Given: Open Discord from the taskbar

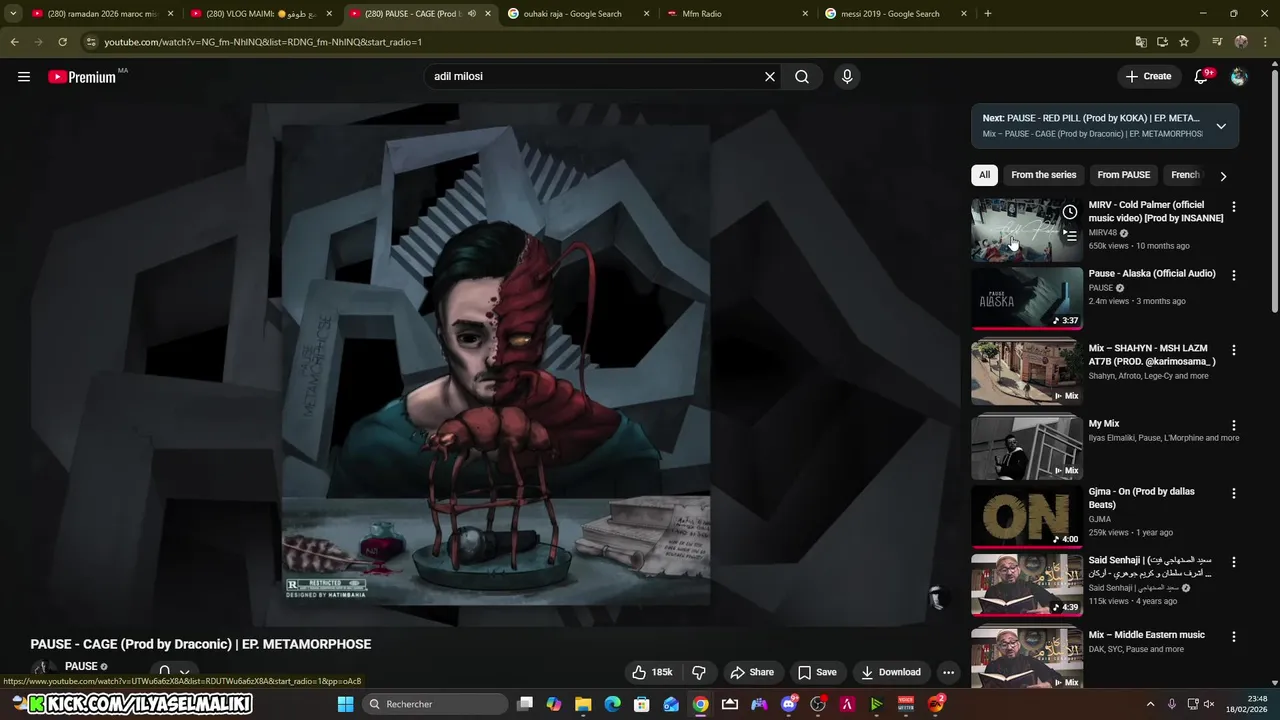Looking at the screenshot, I should click(x=789, y=704).
